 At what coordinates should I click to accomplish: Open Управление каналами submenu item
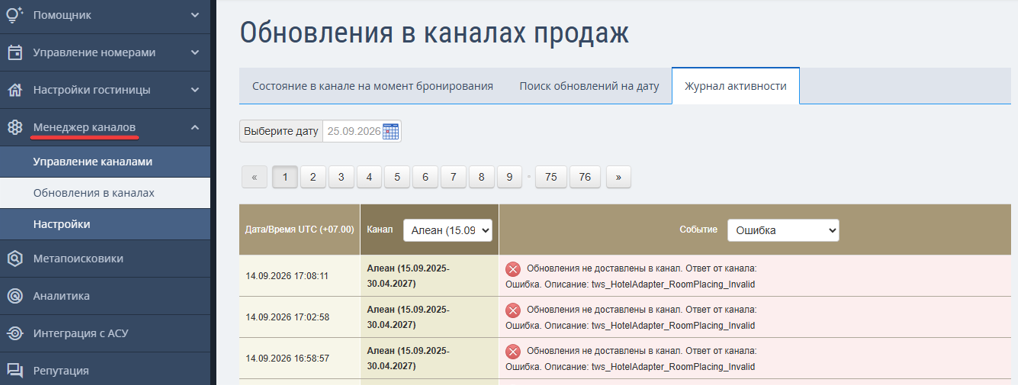[105, 162]
